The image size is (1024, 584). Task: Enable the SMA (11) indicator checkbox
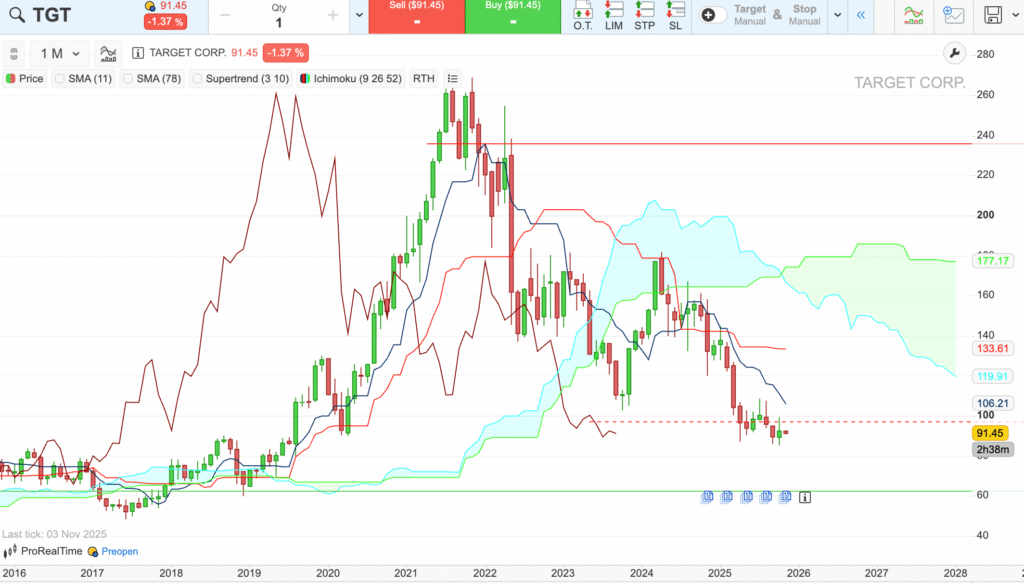coord(60,78)
